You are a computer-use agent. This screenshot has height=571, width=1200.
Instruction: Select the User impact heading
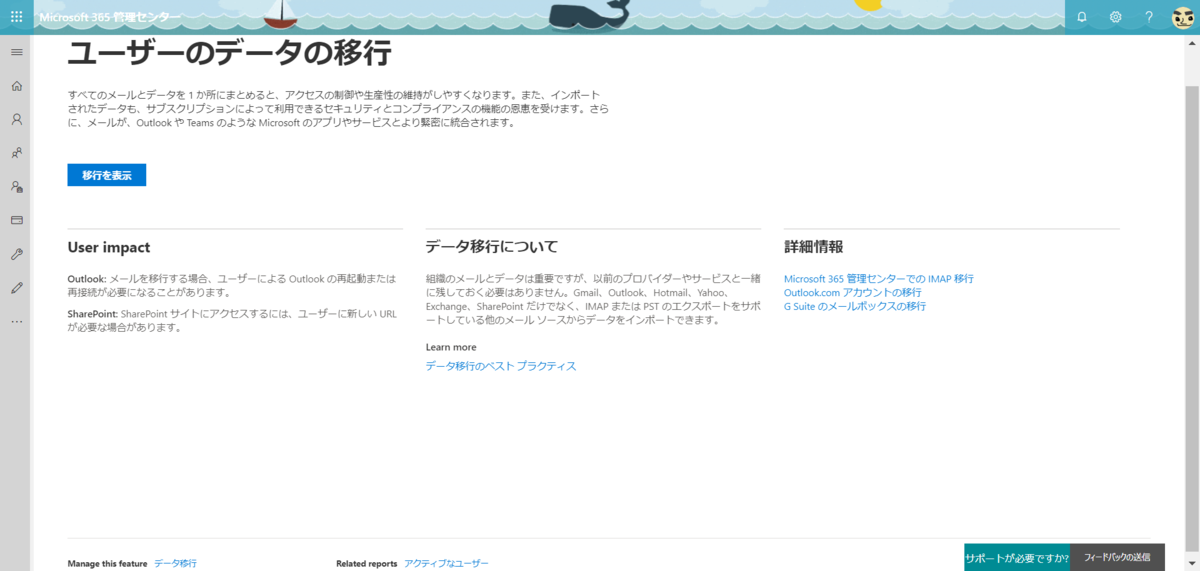pyautogui.click(x=109, y=247)
